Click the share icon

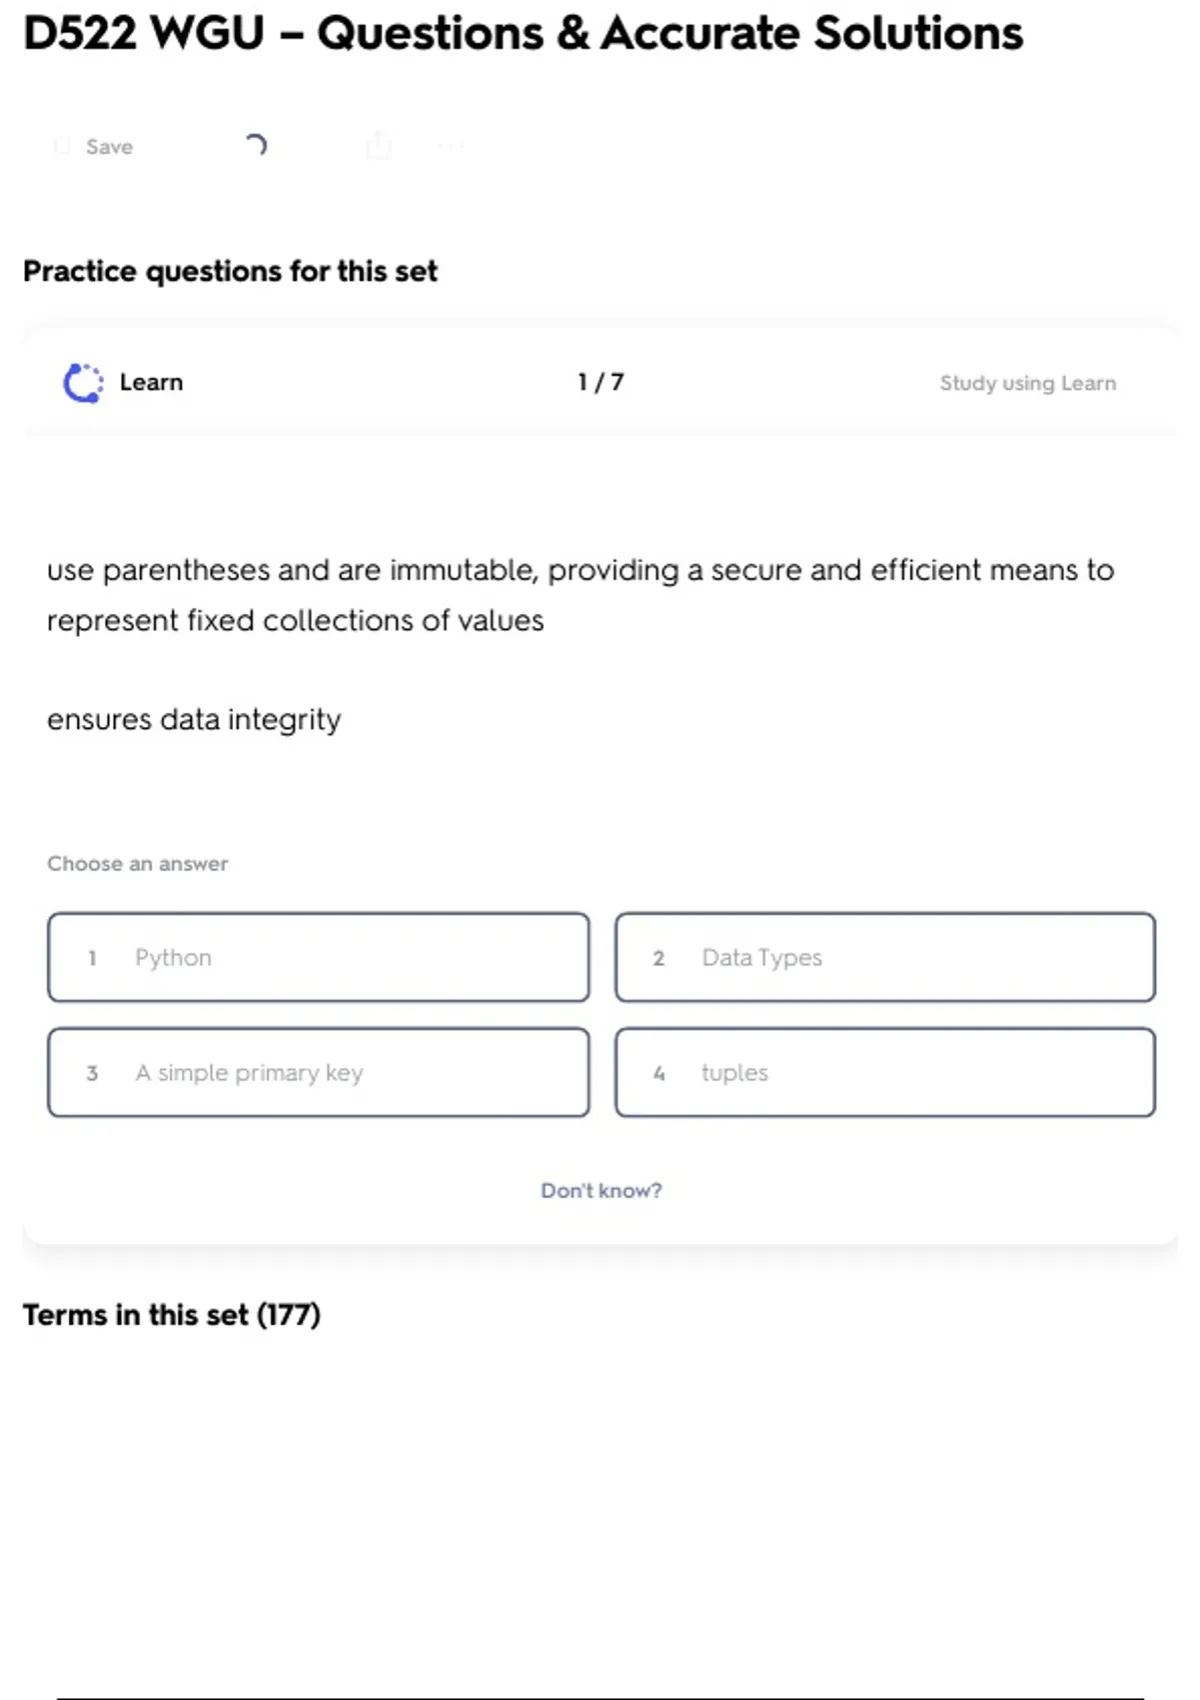[379, 146]
